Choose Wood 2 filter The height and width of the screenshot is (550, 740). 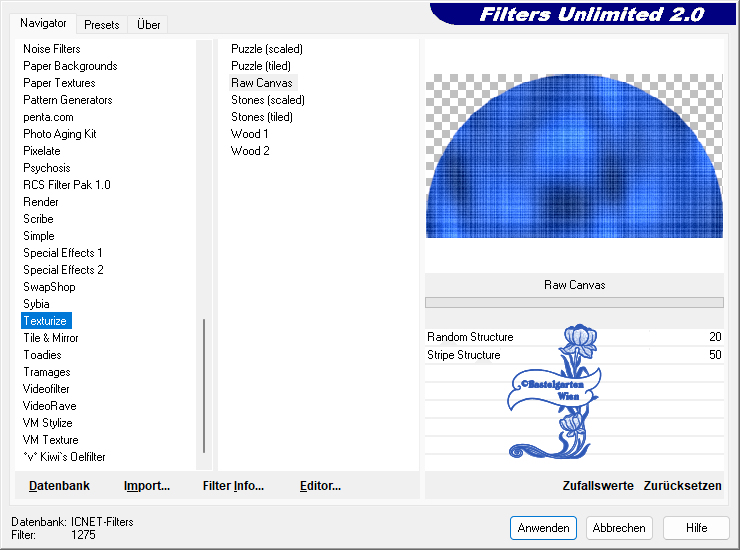point(250,151)
